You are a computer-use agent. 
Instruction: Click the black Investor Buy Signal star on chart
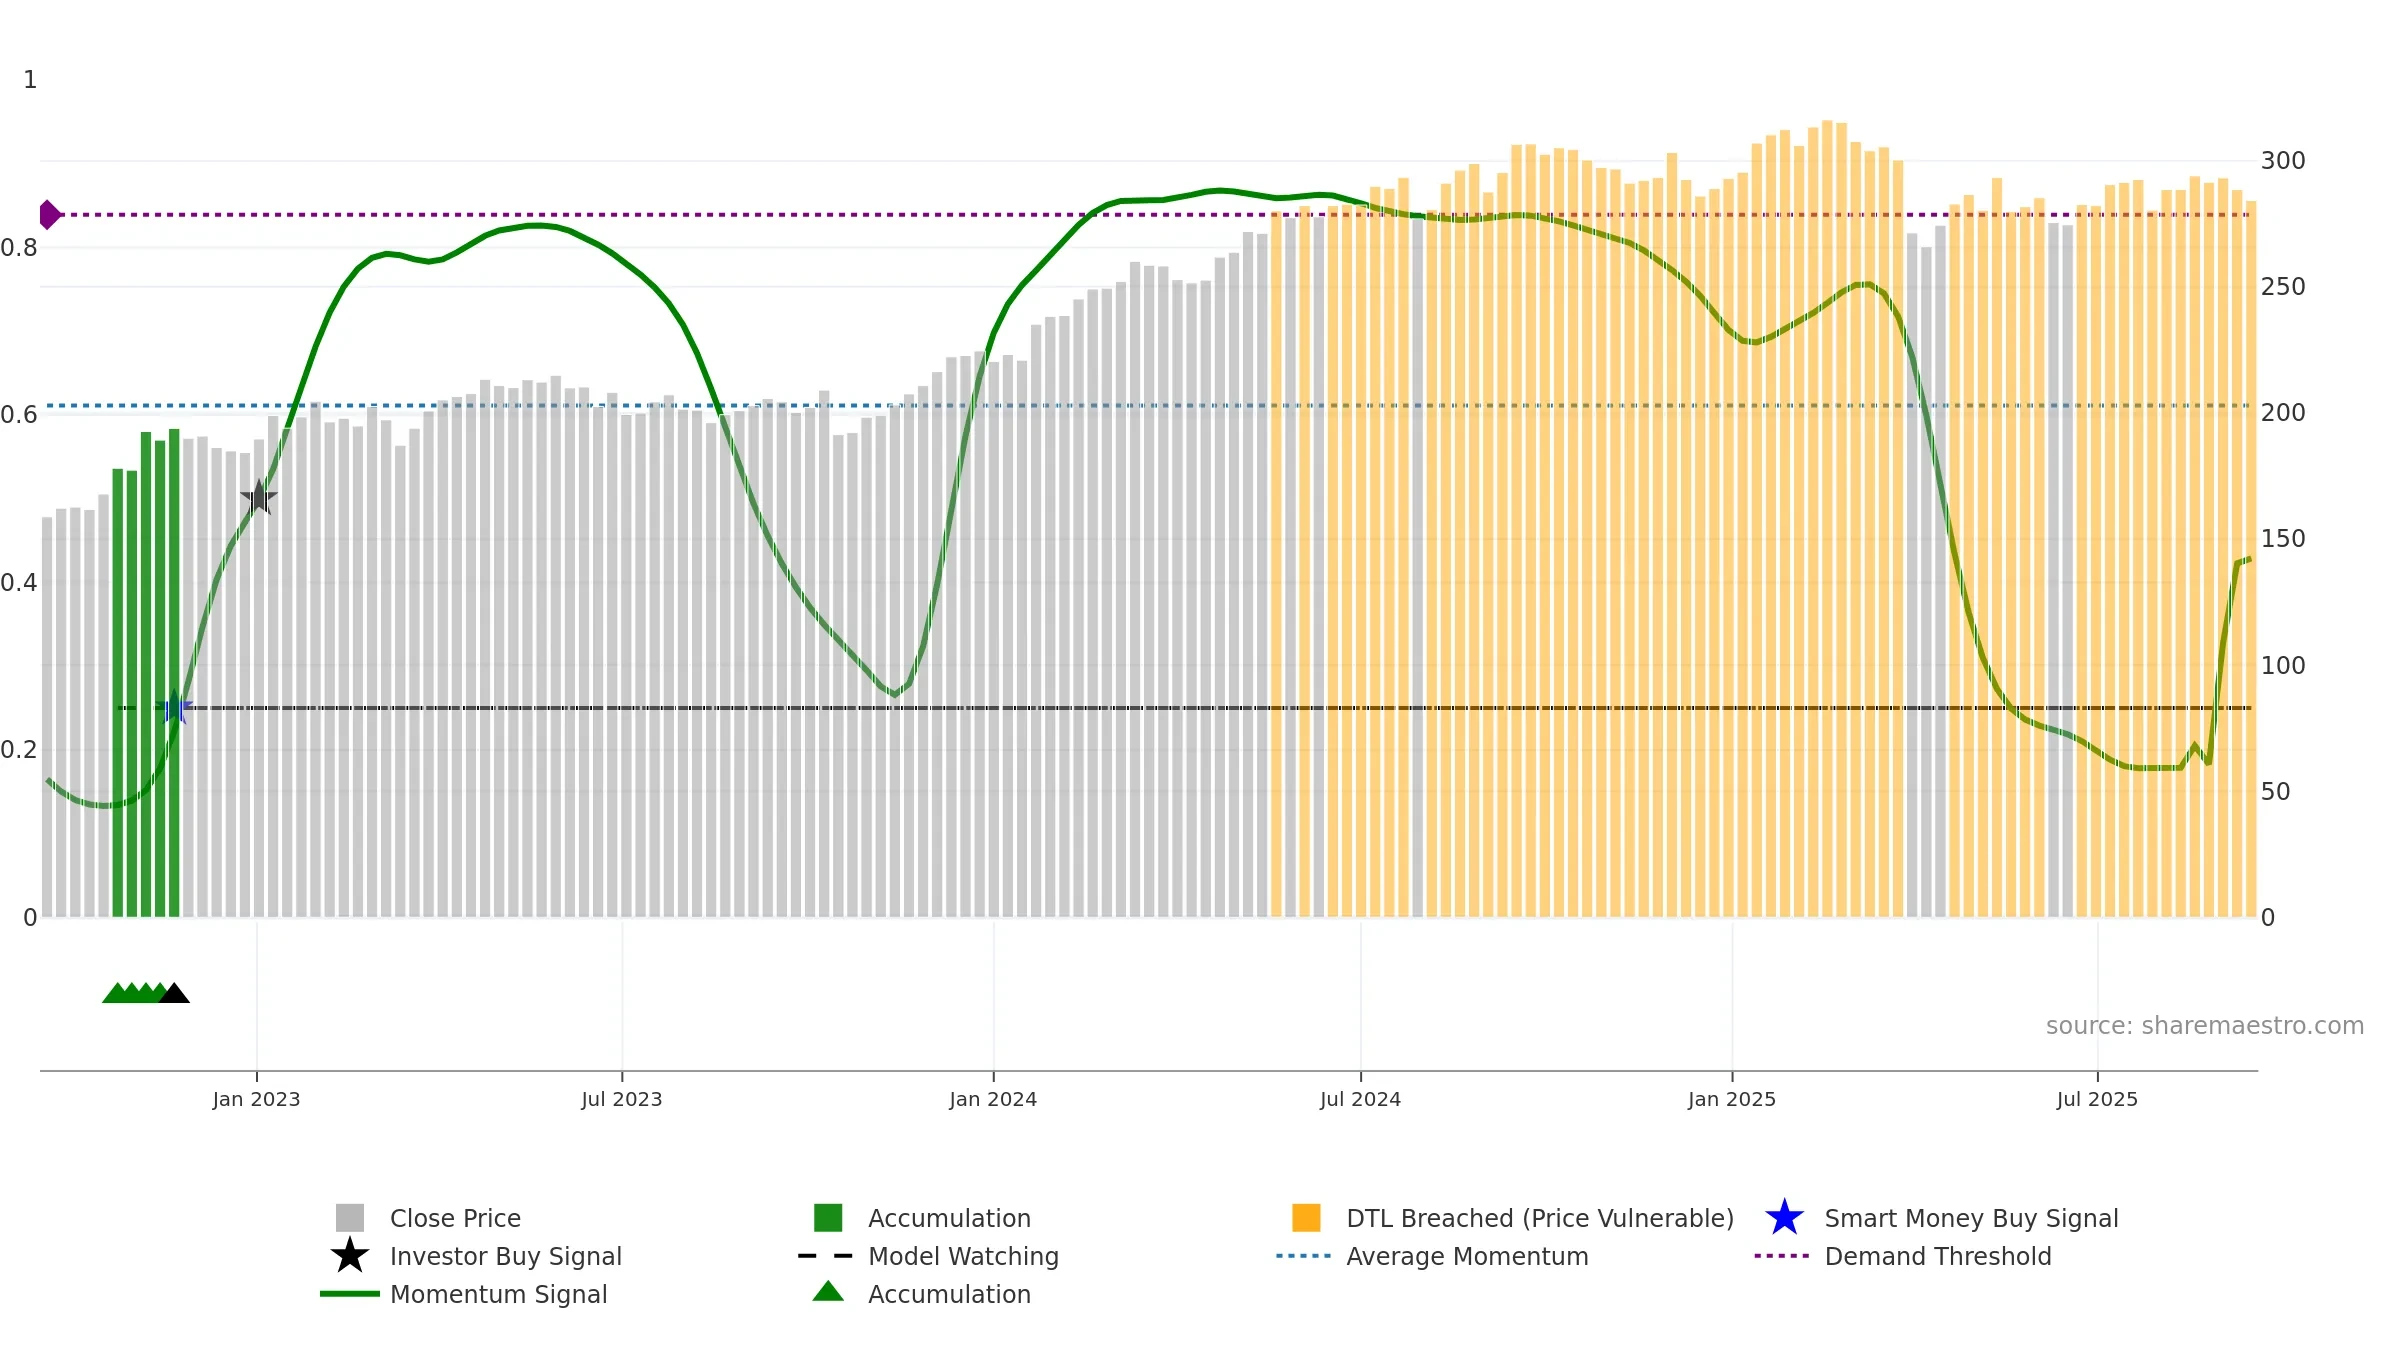[259, 497]
